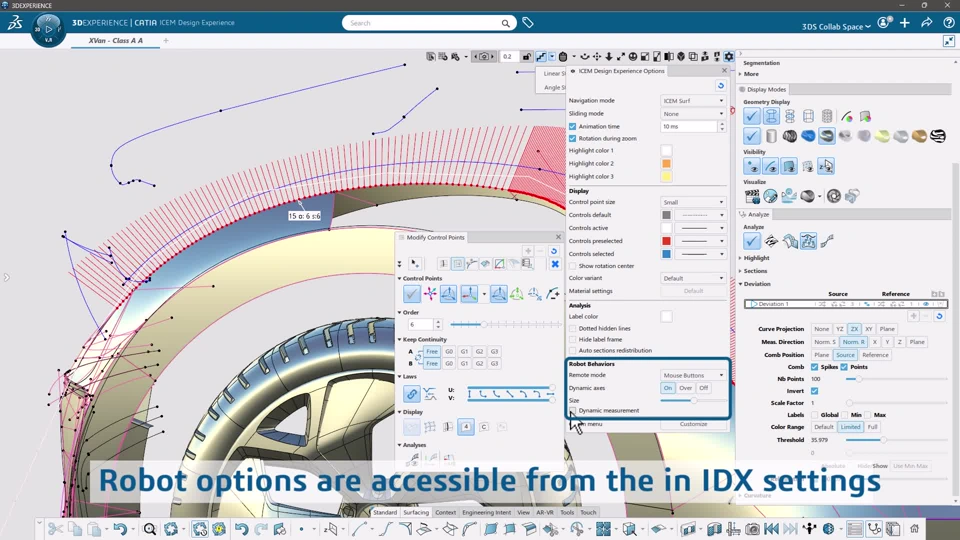
Task: Click the cylinder shading icon in Geometry Display
Action: [x=771, y=136]
